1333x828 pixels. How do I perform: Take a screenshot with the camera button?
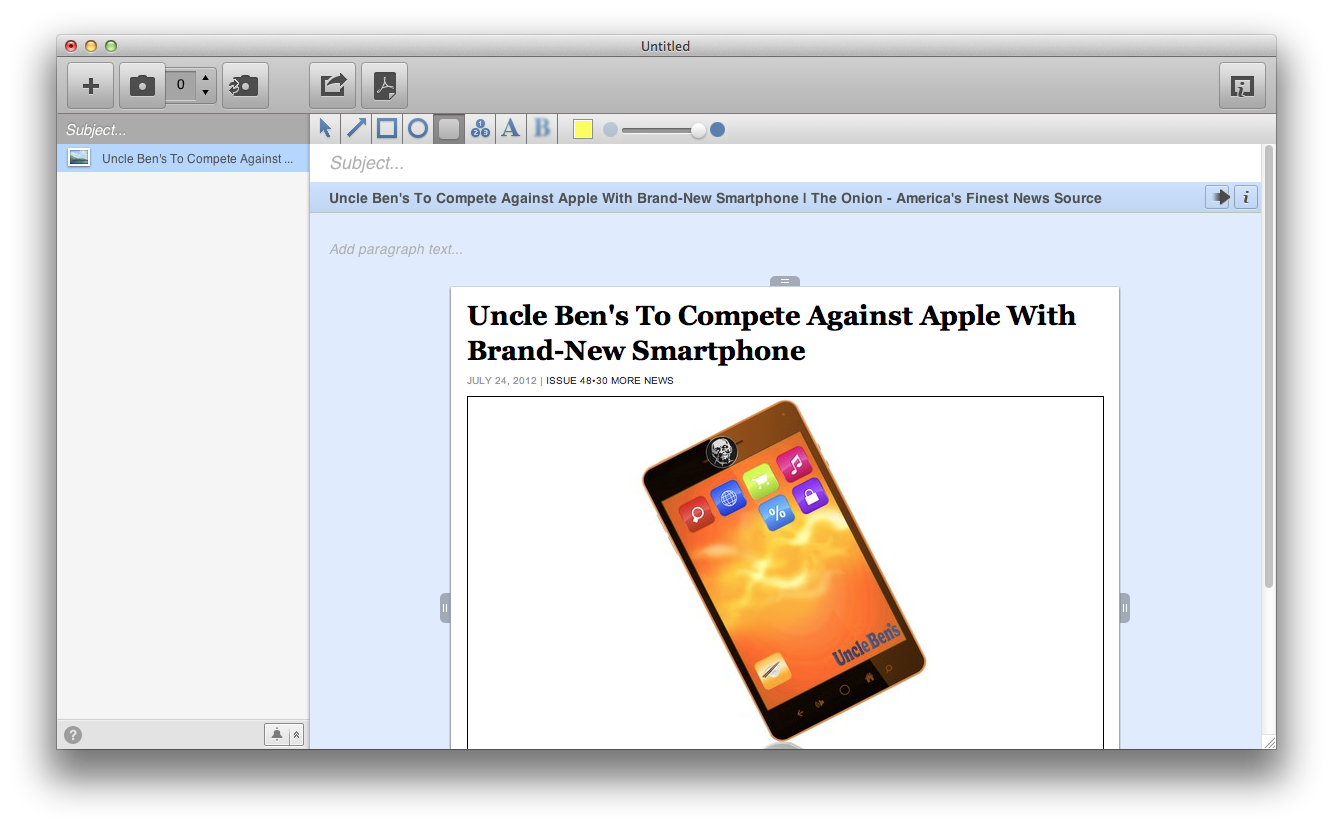(142, 86)
